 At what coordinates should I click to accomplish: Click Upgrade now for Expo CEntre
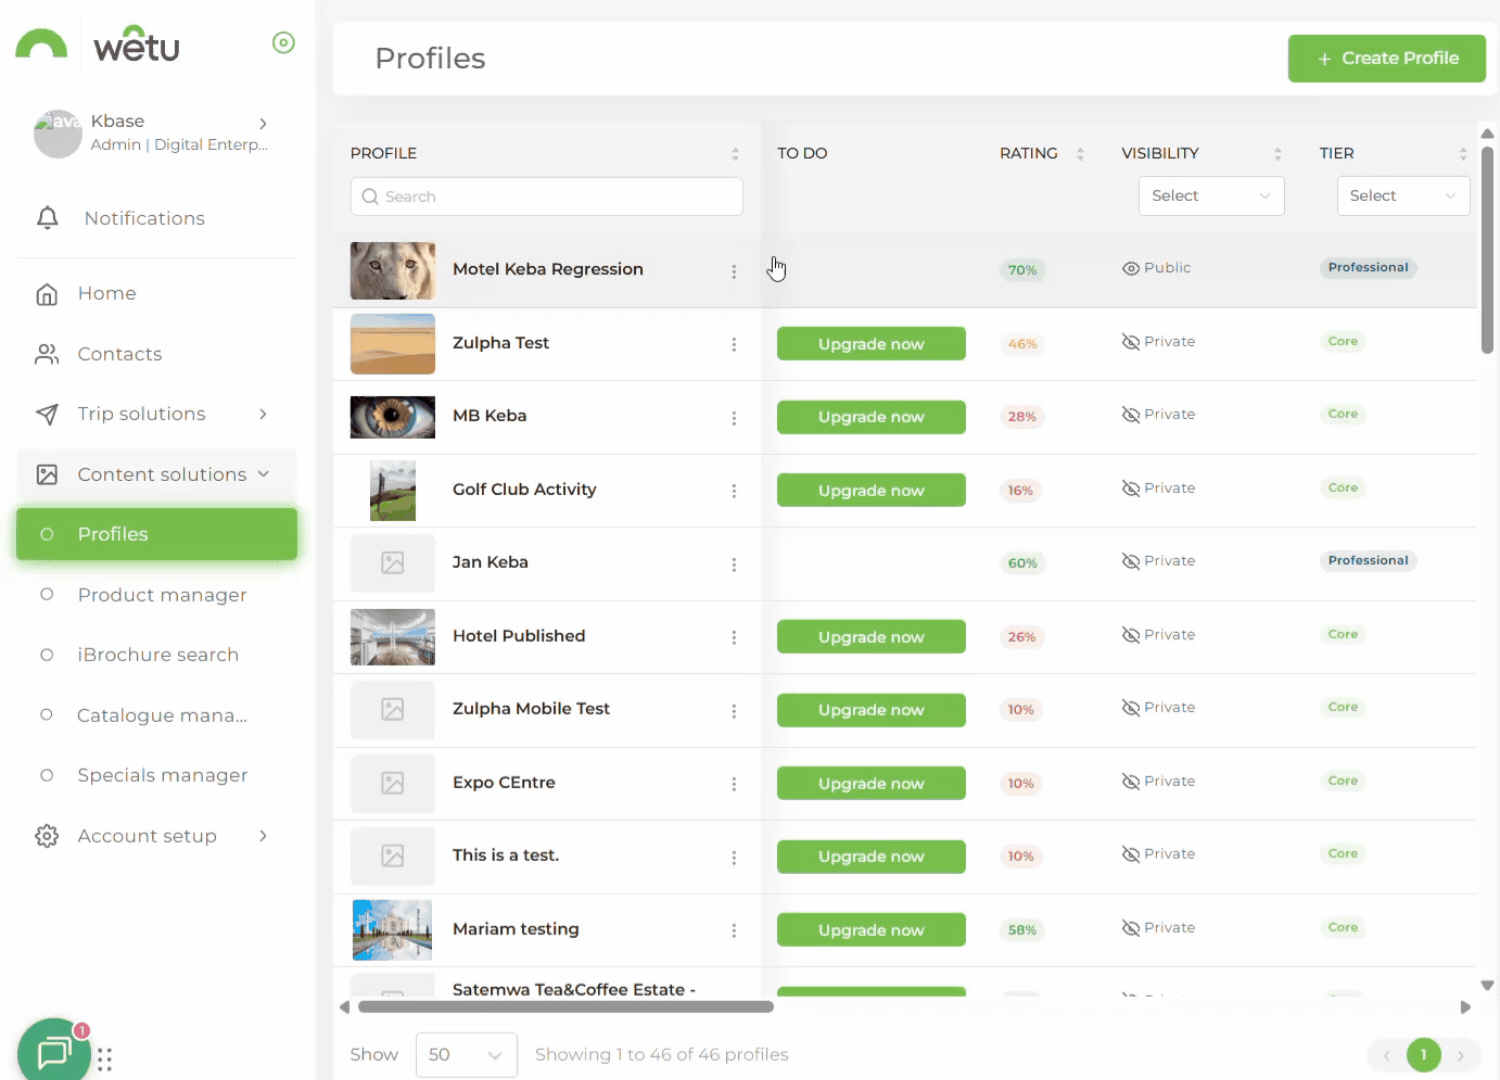point(871,784)
